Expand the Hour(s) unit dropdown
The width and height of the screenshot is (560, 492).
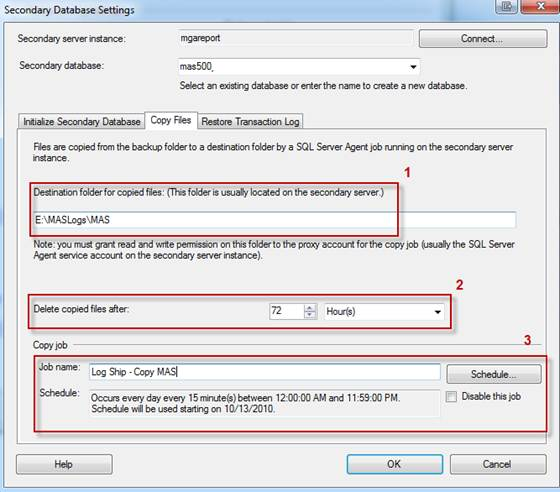[x=384, y=311]
